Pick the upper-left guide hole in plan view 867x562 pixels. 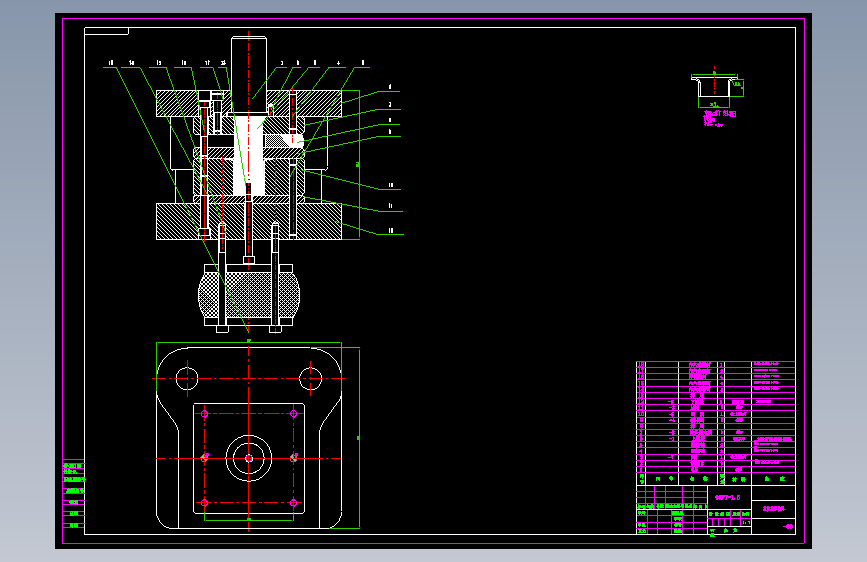tap(187, 379)
